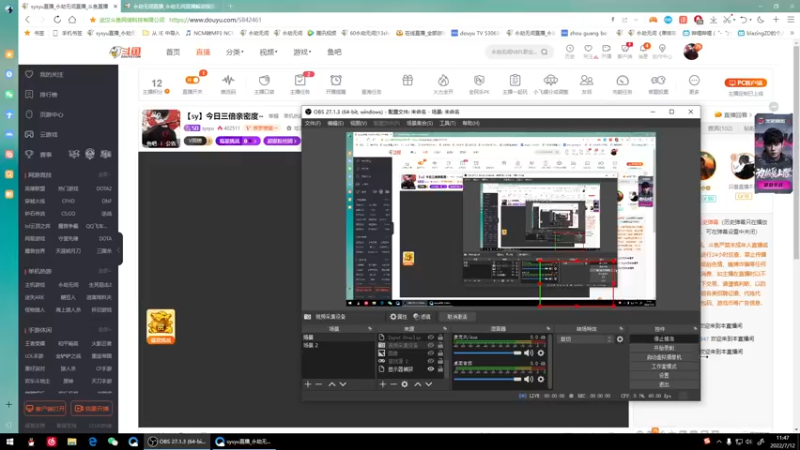Open the 火力全开 flame icon

coord(443,80)
